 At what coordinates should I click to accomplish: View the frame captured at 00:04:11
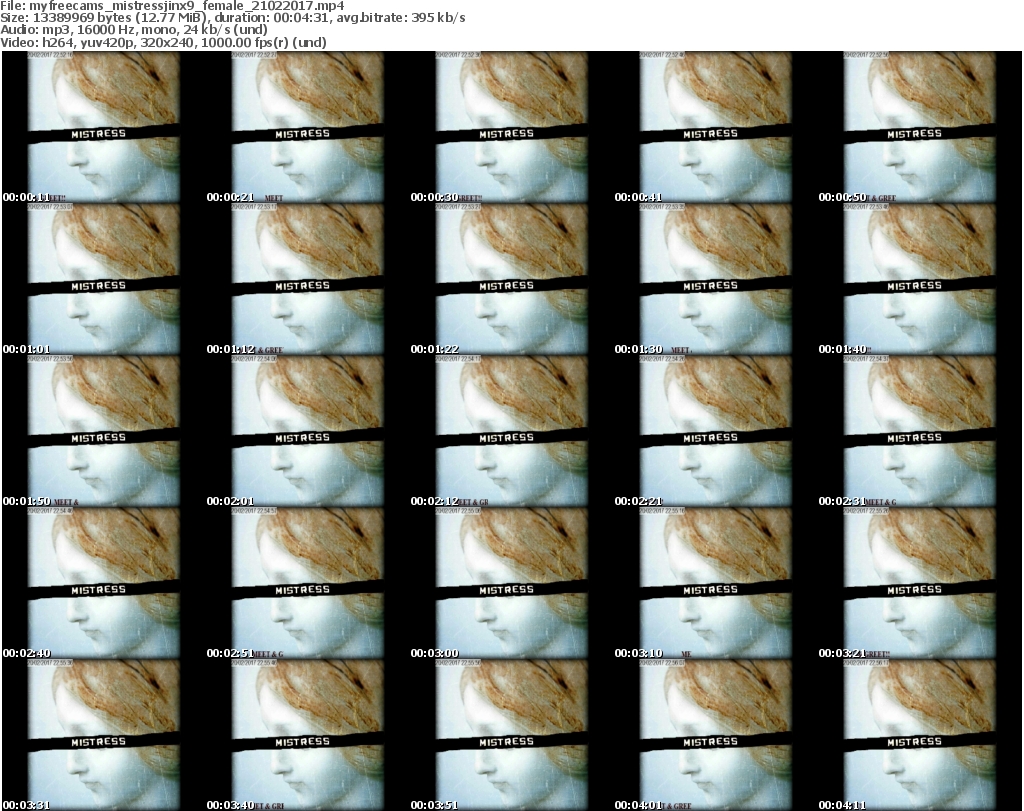tap(920, 735)
